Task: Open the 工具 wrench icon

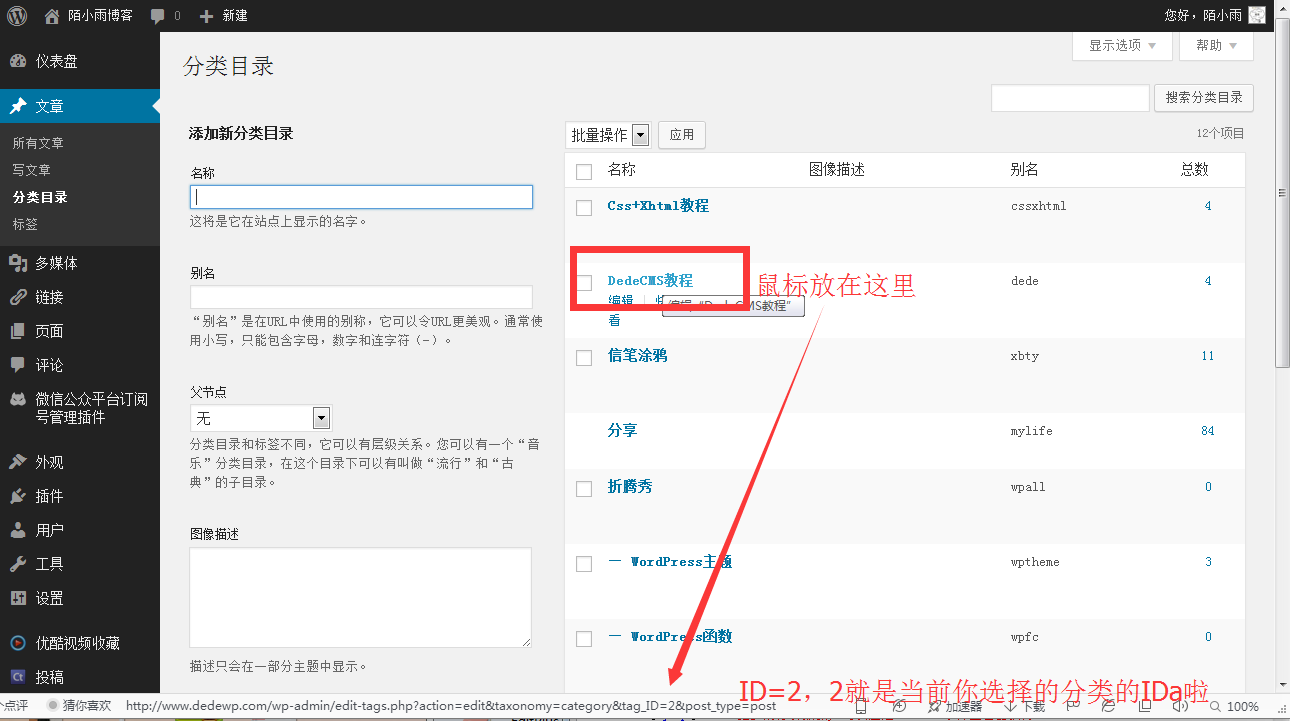Action: click(x=18, y=564)
